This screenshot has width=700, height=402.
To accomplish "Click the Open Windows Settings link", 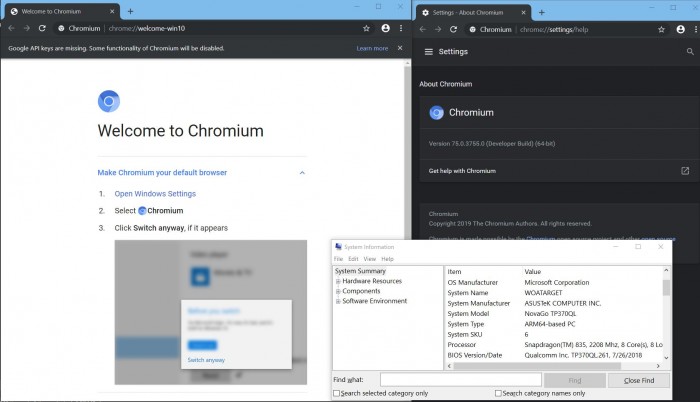I will coord(155,194).
